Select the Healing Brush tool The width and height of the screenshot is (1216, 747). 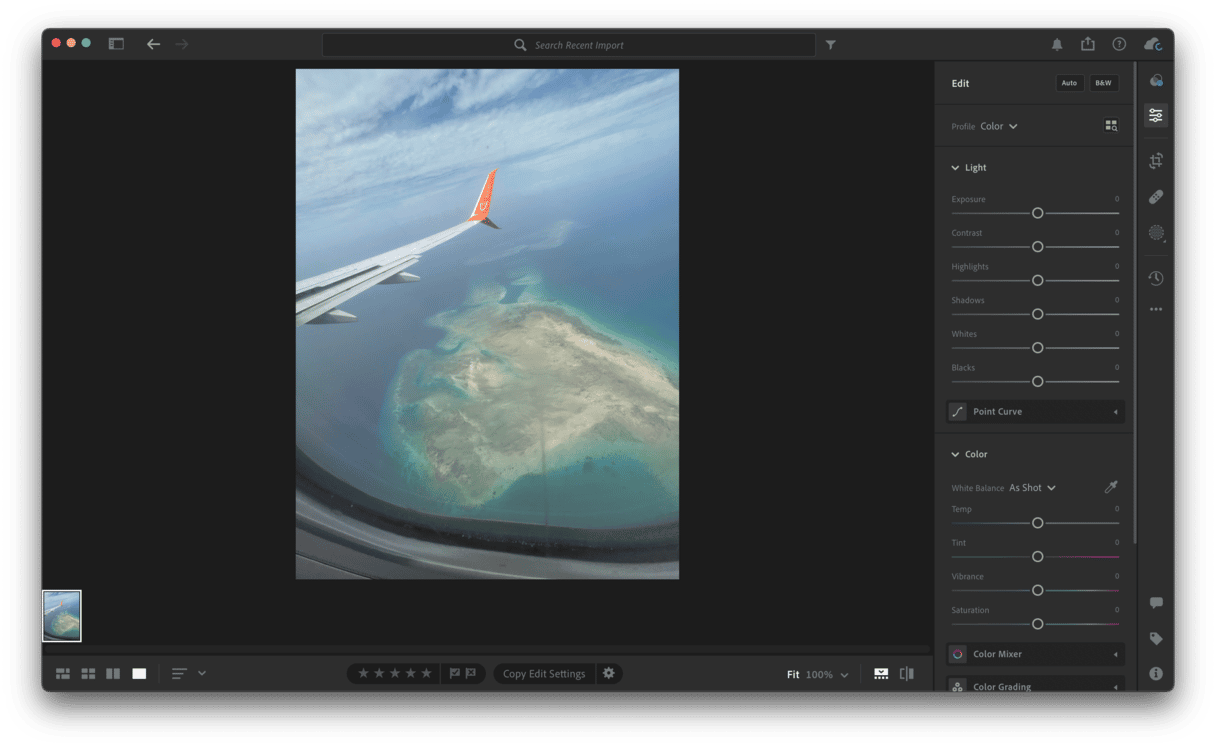point(1156,197)
